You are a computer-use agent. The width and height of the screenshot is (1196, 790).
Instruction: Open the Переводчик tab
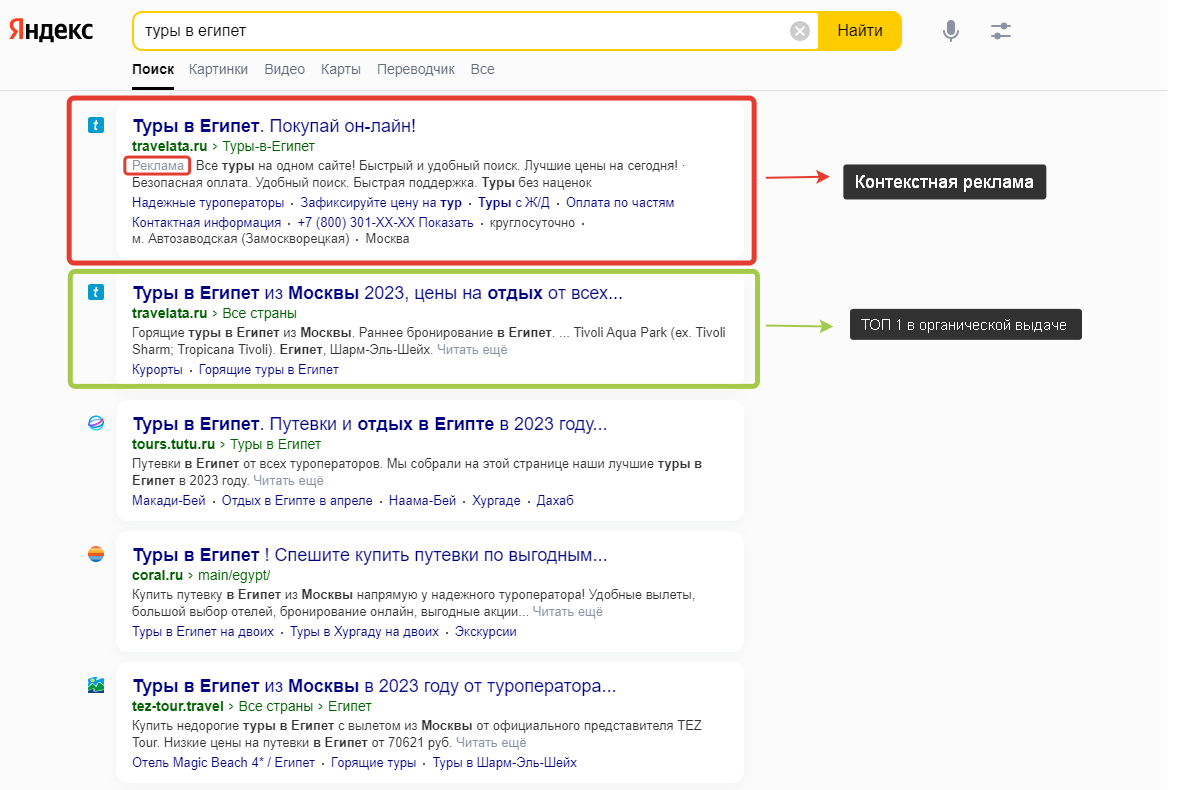[x=416, y=69]
